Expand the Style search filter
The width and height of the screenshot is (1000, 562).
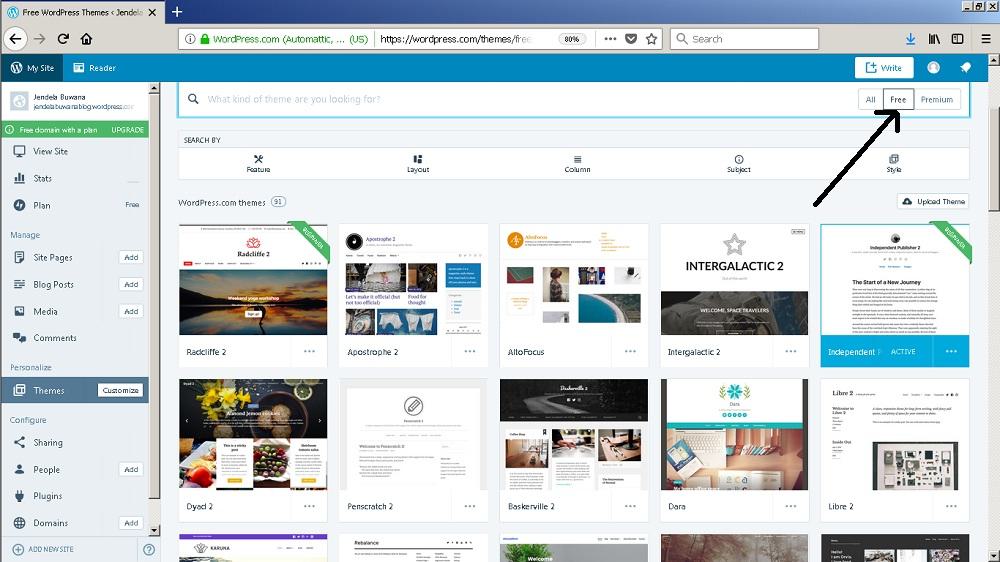tap(893, 163)
